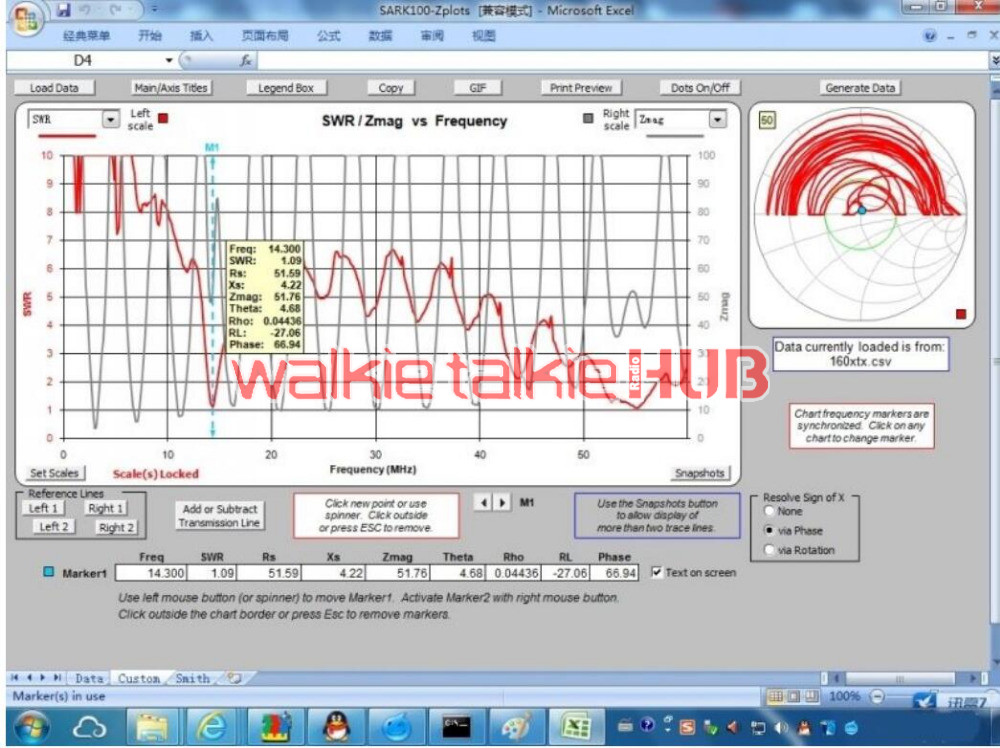Open the file explorer folder on taskbar

(x=151, y=728)
